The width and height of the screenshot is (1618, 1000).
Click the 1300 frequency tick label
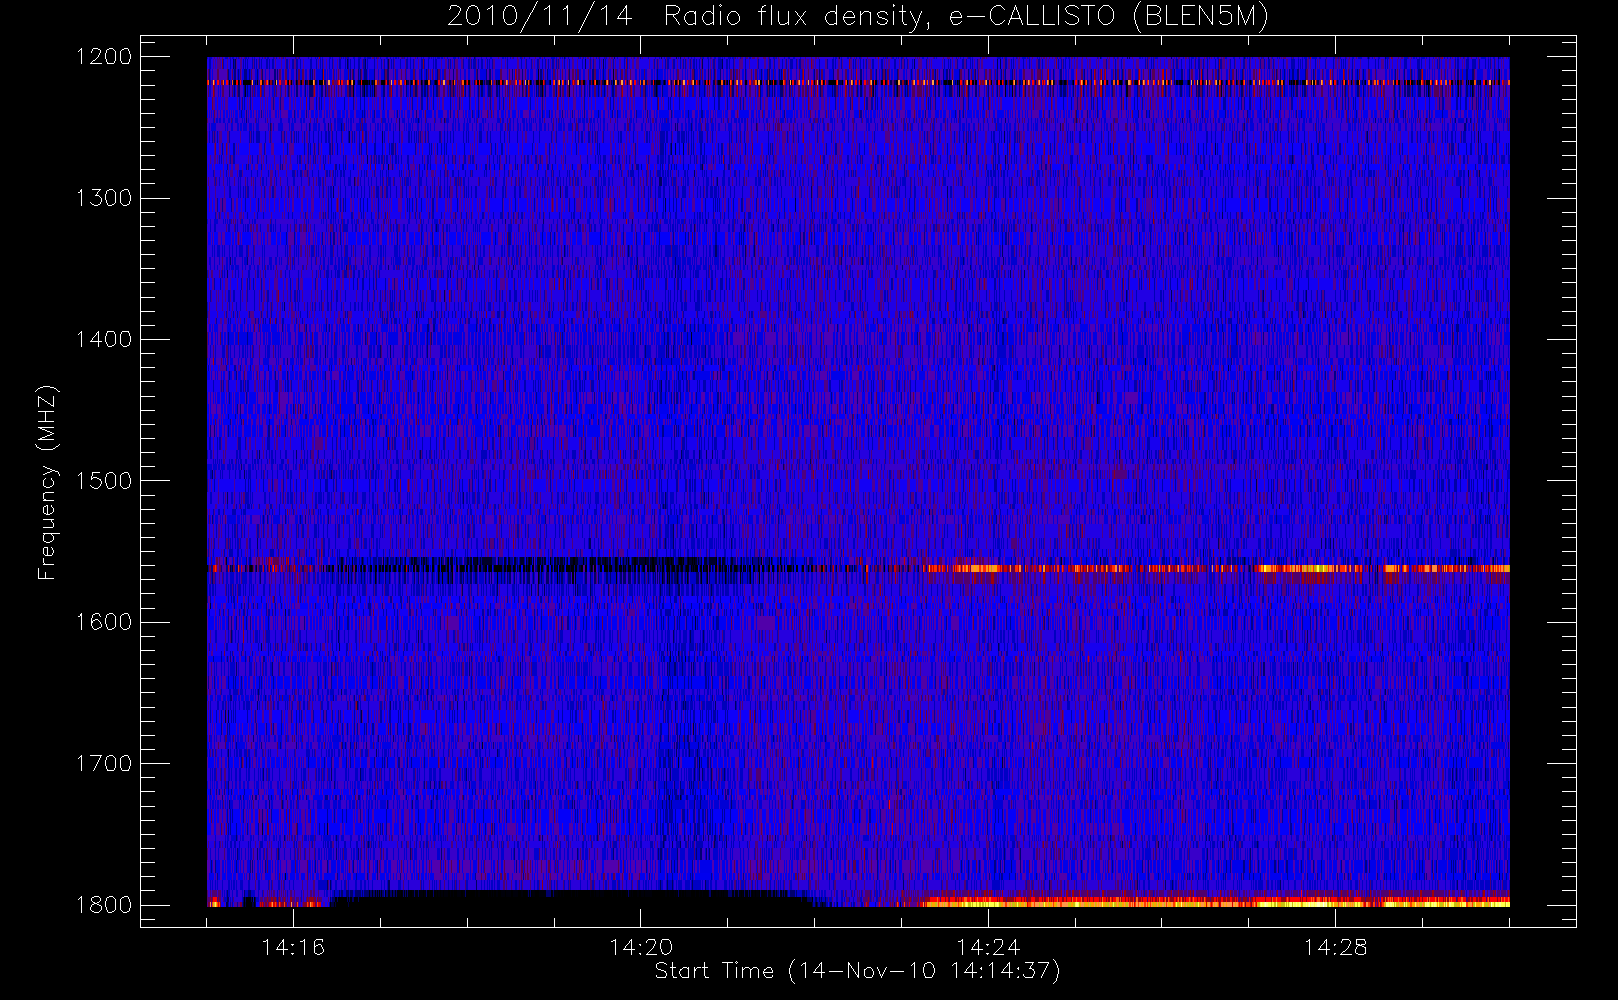pos(104,197)
